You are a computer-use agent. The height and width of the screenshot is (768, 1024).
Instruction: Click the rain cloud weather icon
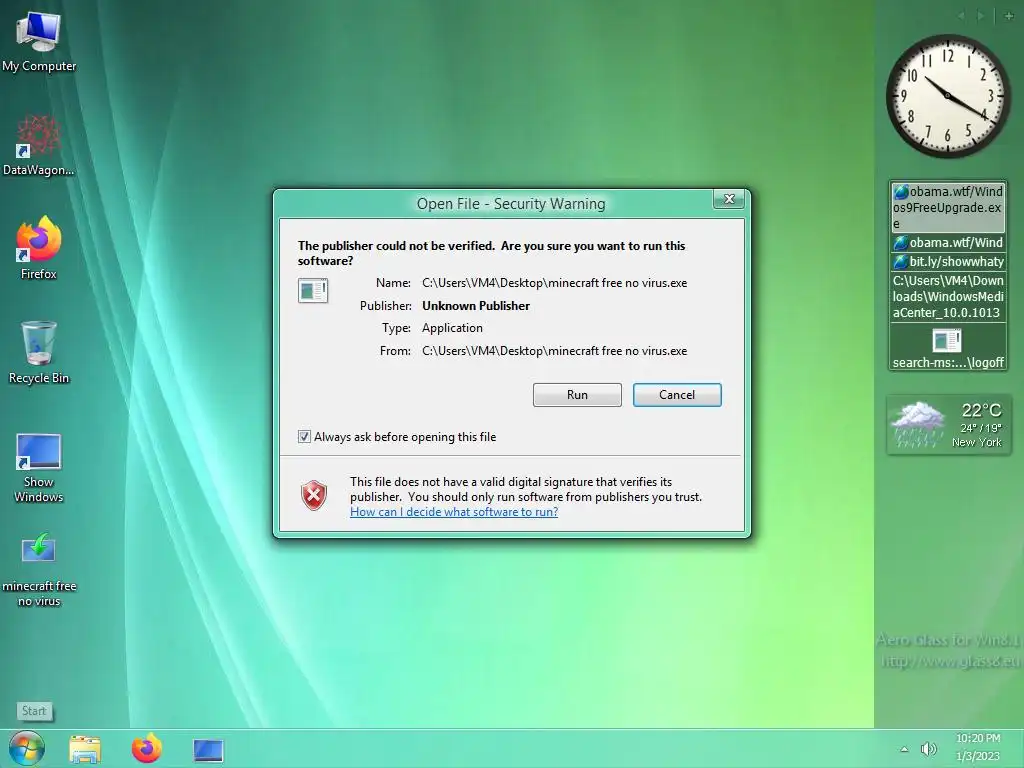click(x=918, y=424)
